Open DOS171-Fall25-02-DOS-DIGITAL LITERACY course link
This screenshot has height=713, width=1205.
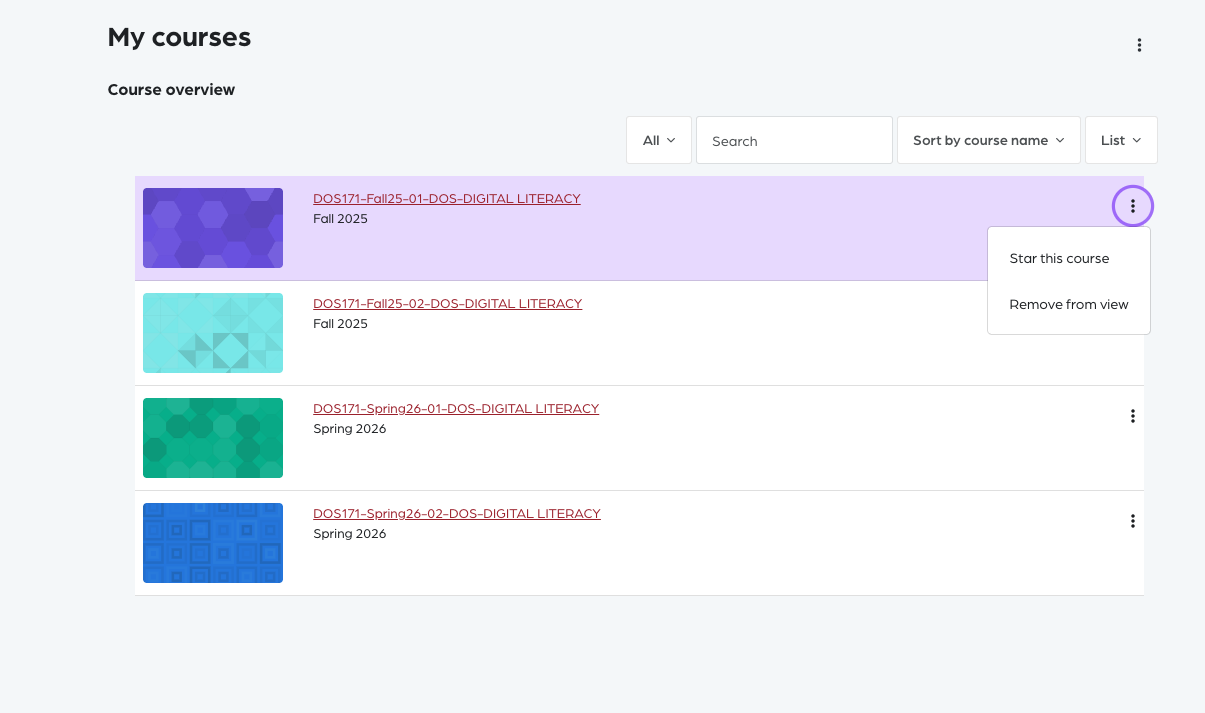[447, 304]
